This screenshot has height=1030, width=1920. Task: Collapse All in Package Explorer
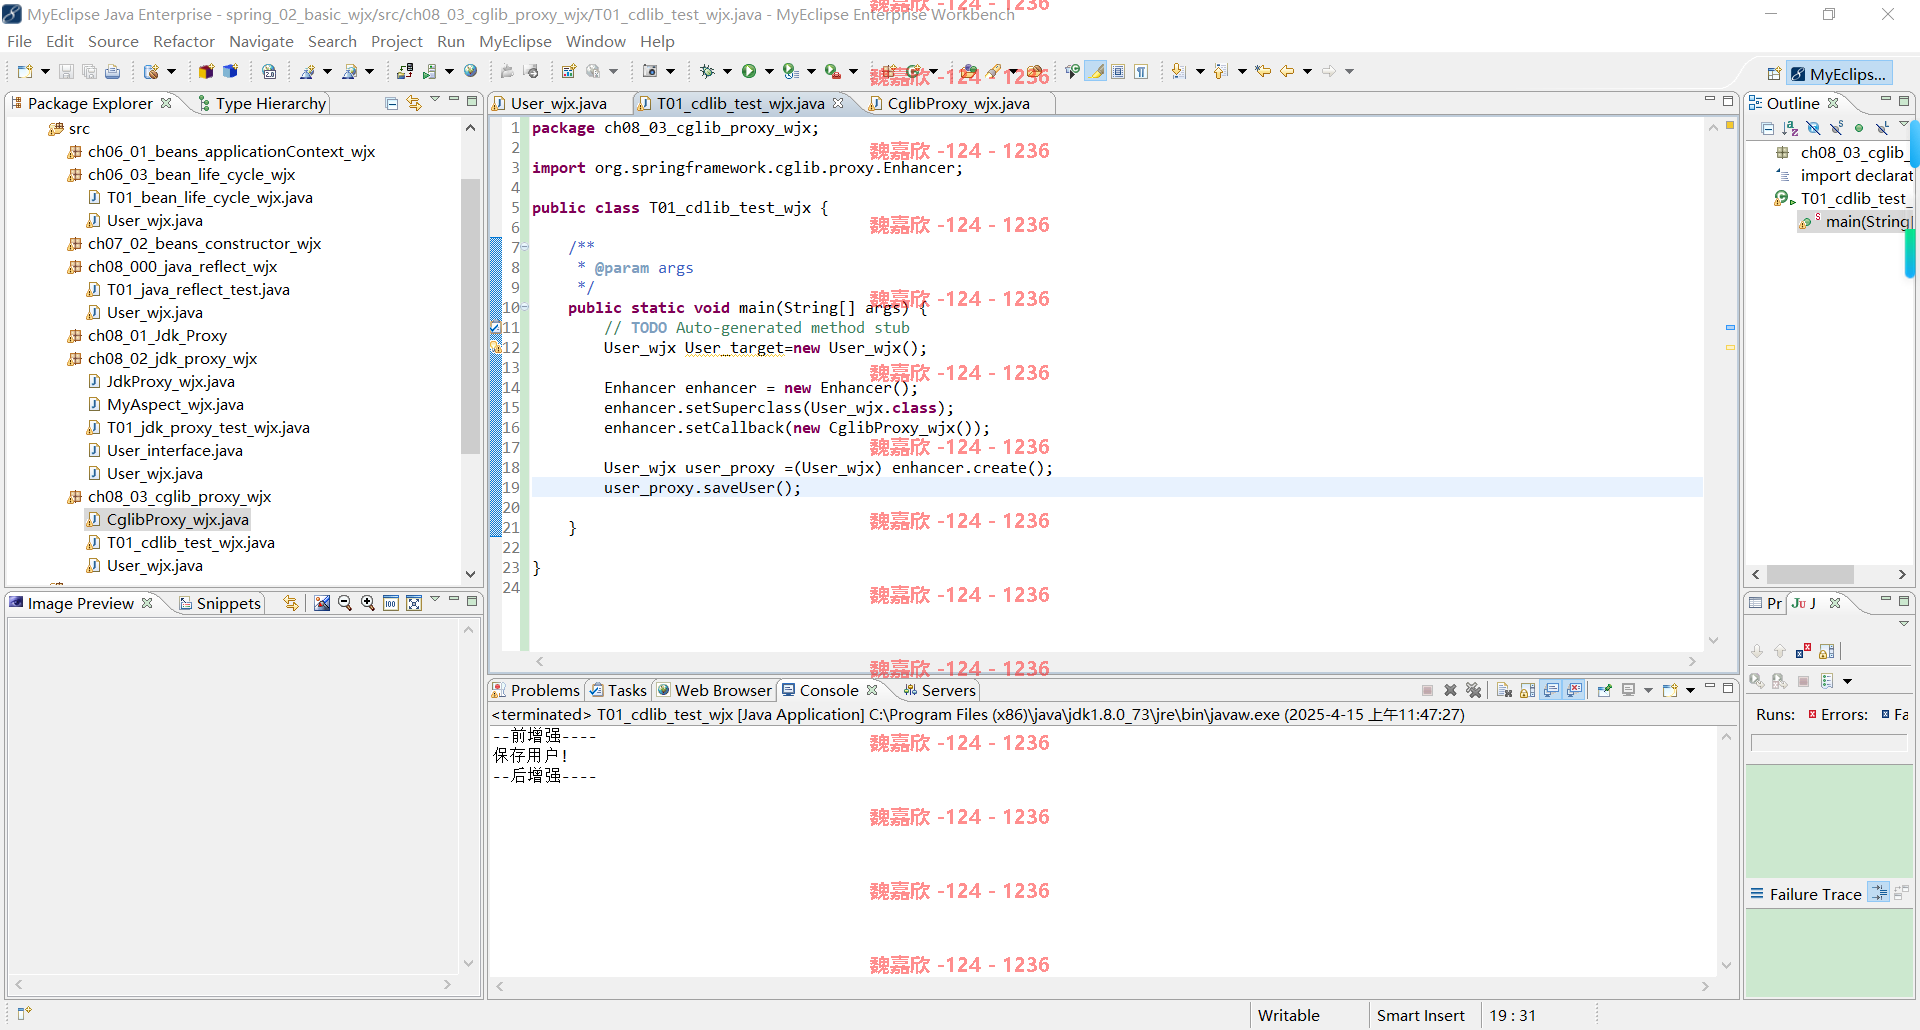pos(392,103)
